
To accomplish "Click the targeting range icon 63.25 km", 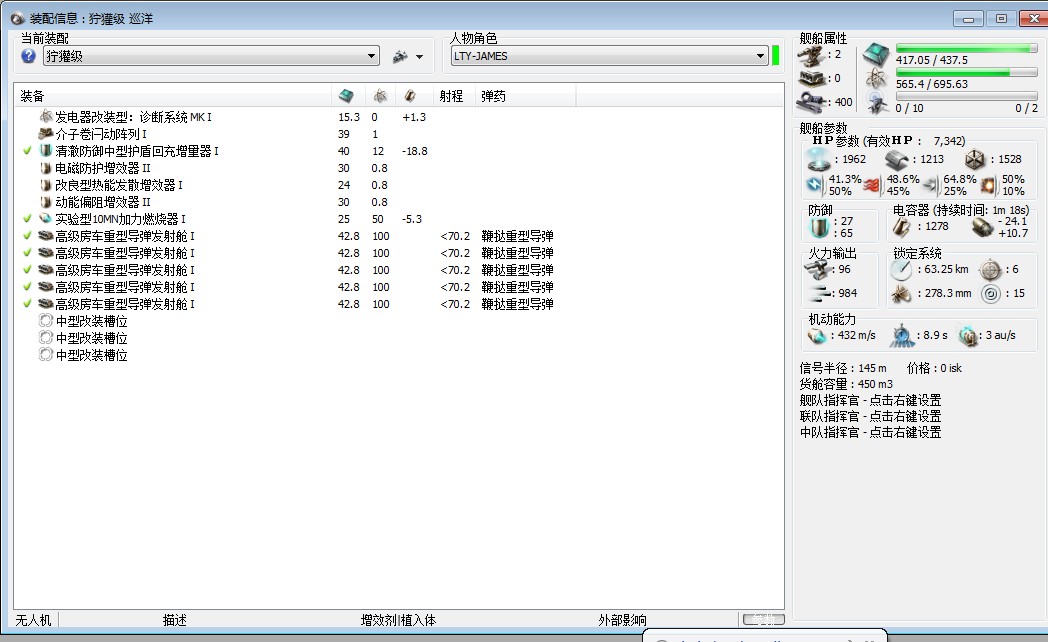I will click(x=901, y=269).
